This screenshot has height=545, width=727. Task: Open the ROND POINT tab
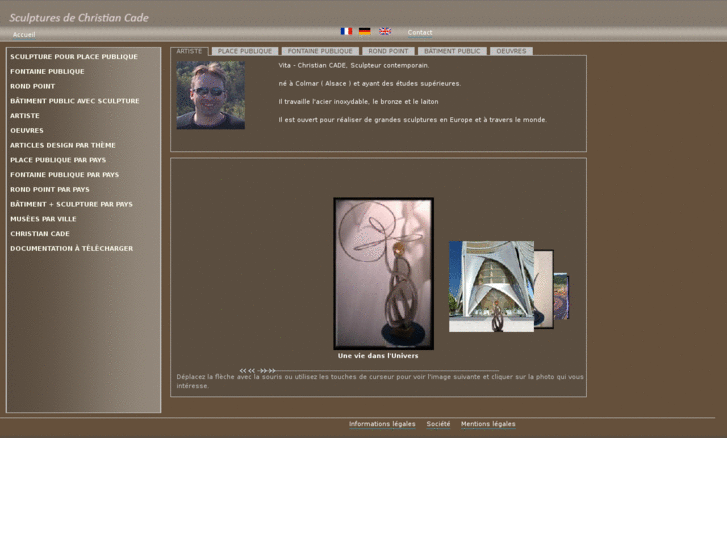click(x=388, y=51)
